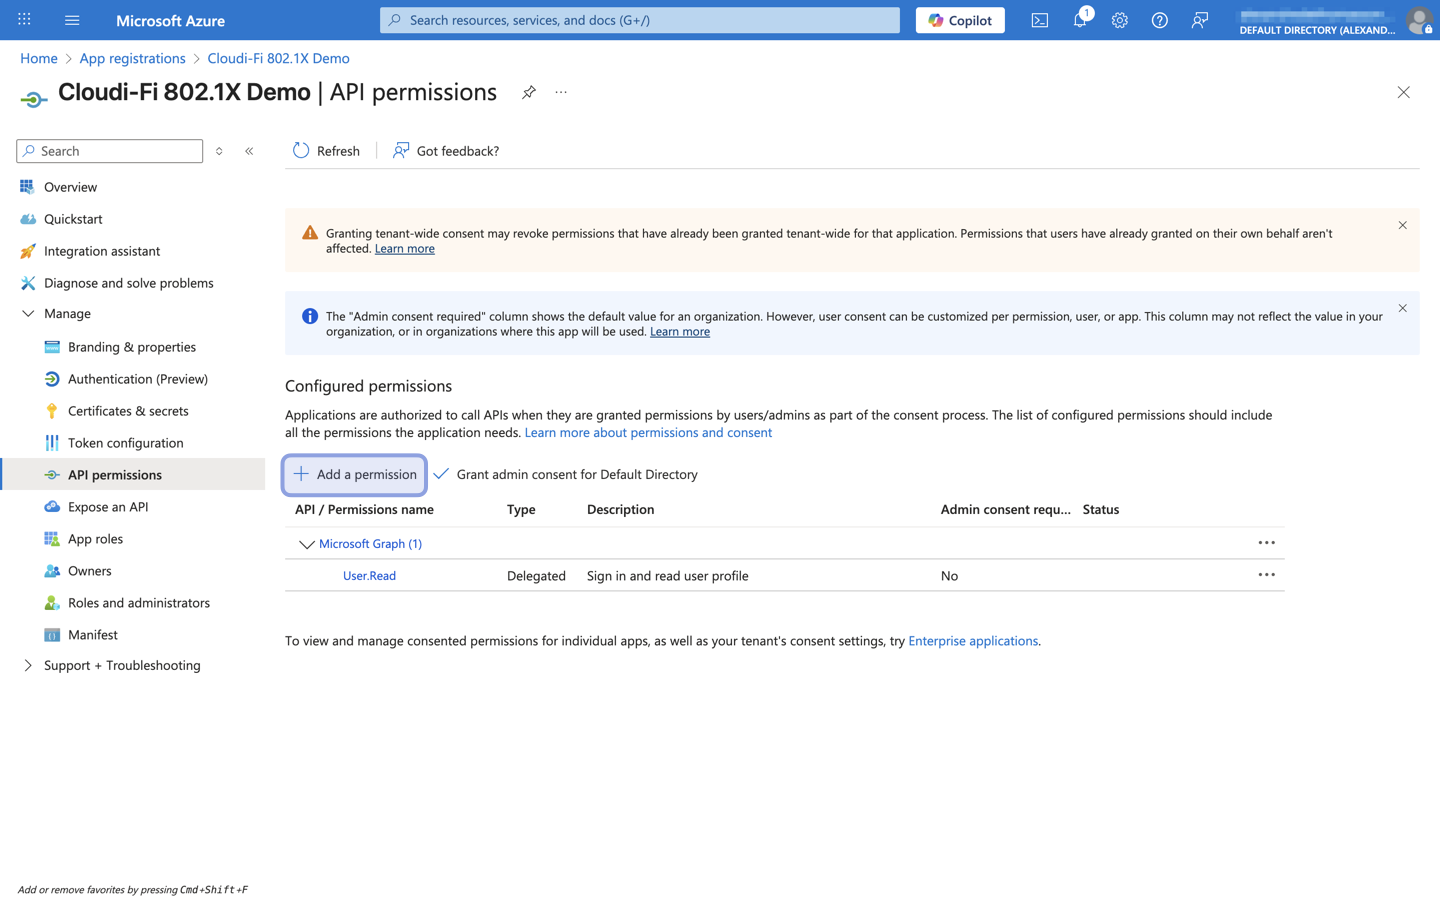1440x900 pixels.
Task: Collapse the left sidebar menu
Action: click(249, 151)
